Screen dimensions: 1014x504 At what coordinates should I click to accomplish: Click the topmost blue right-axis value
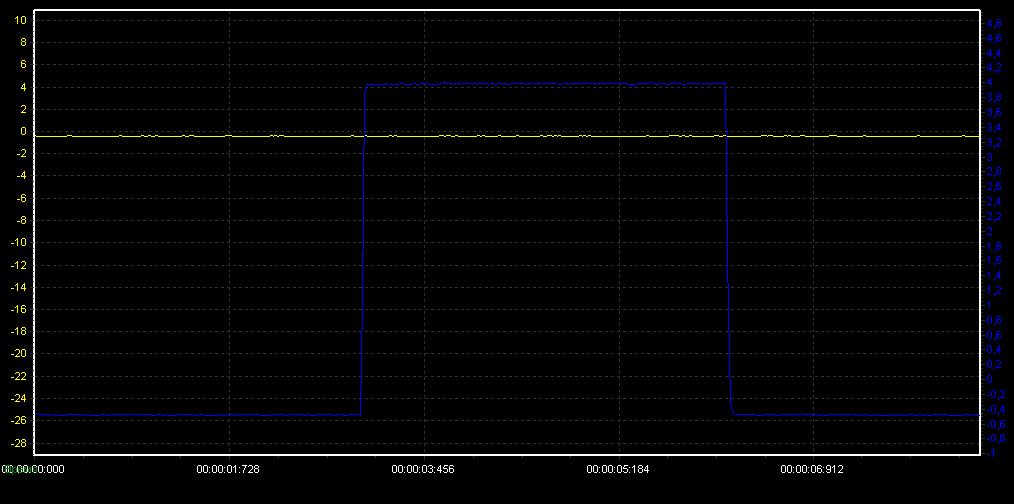point(994,23)
